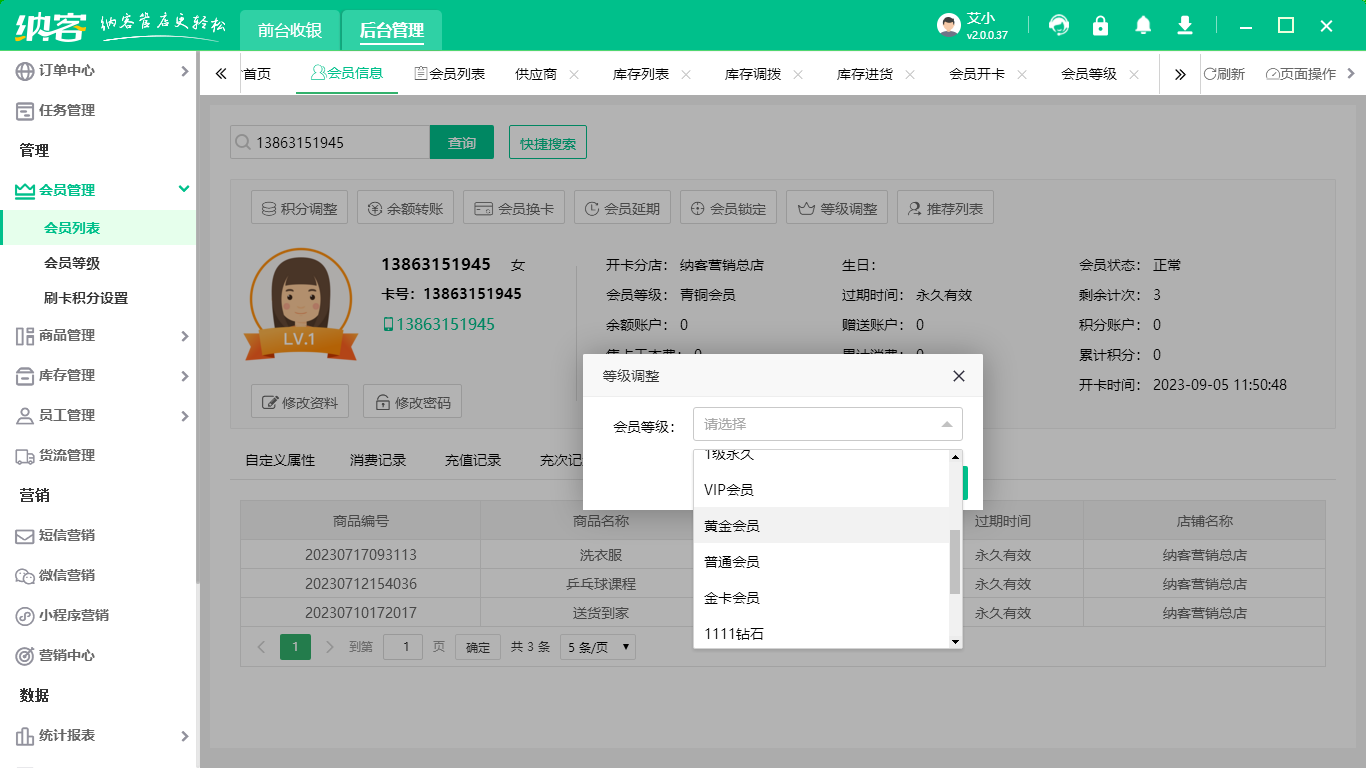Switch to 后台管理 tab
The image size is (1366, 768).
coord(392,30)
